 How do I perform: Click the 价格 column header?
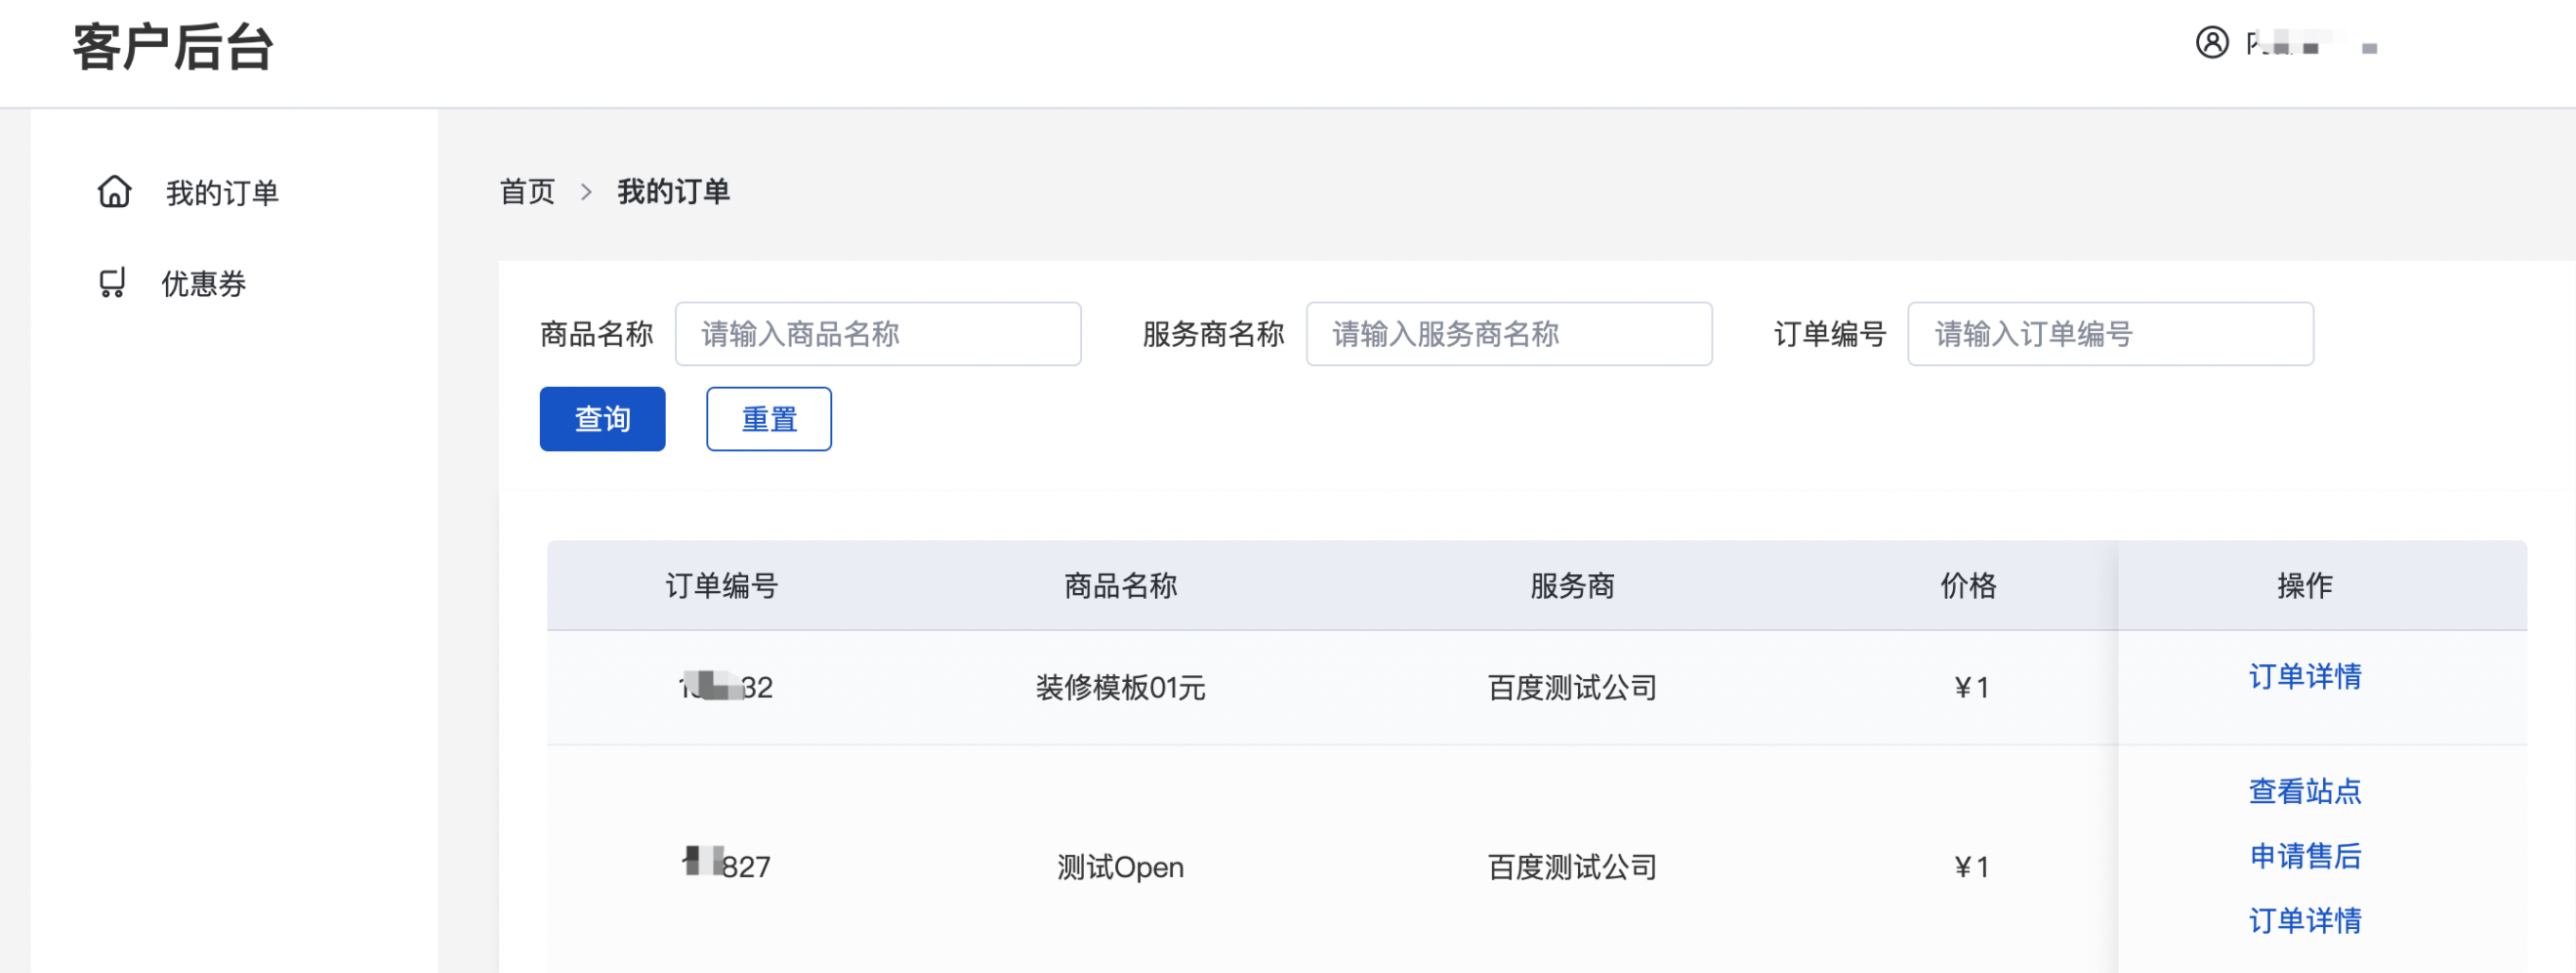tap(1967, 585)
